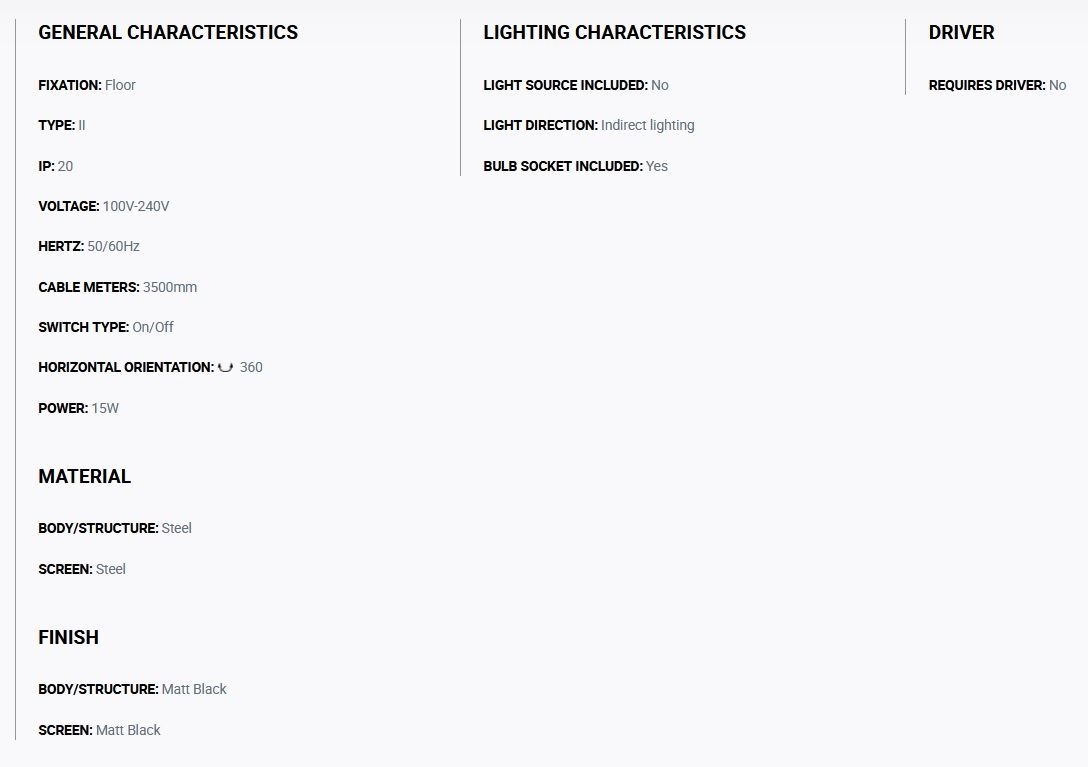Click the Light Source Included label
Viewport: 1088px width, 767px height.
coord(566,85)
